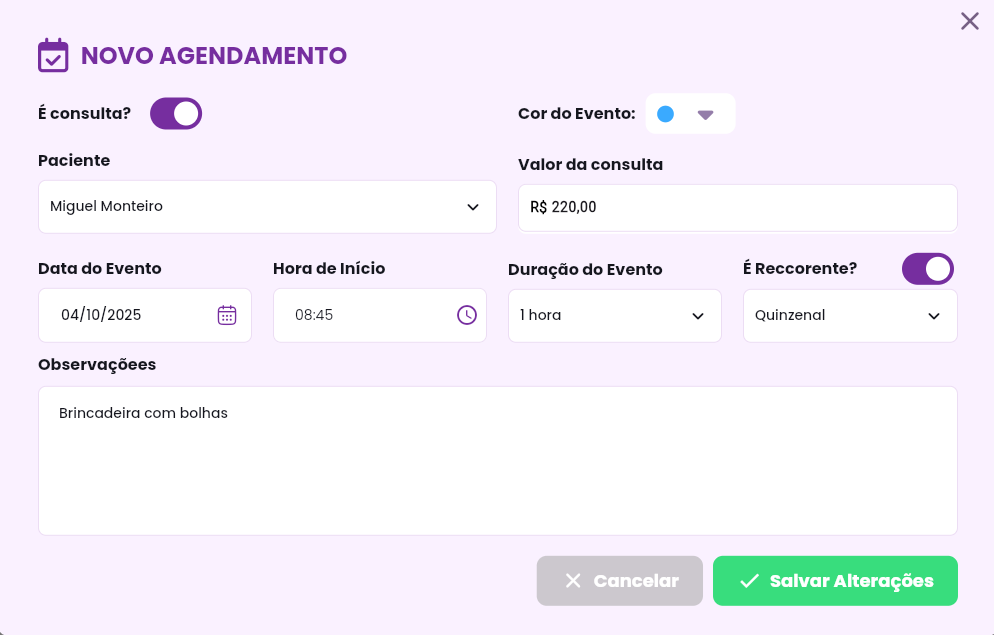994x635 pixels.
Task: Select the blue event color swatch
Action: 665,114
